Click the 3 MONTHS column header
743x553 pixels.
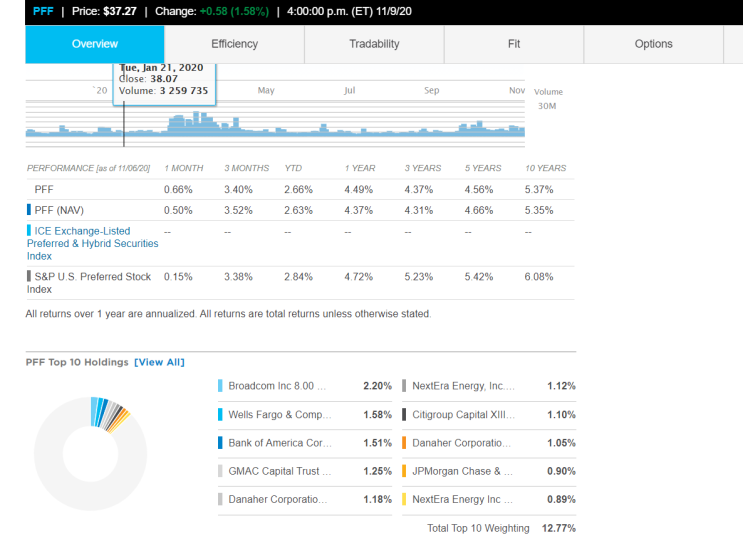point(246,168)
